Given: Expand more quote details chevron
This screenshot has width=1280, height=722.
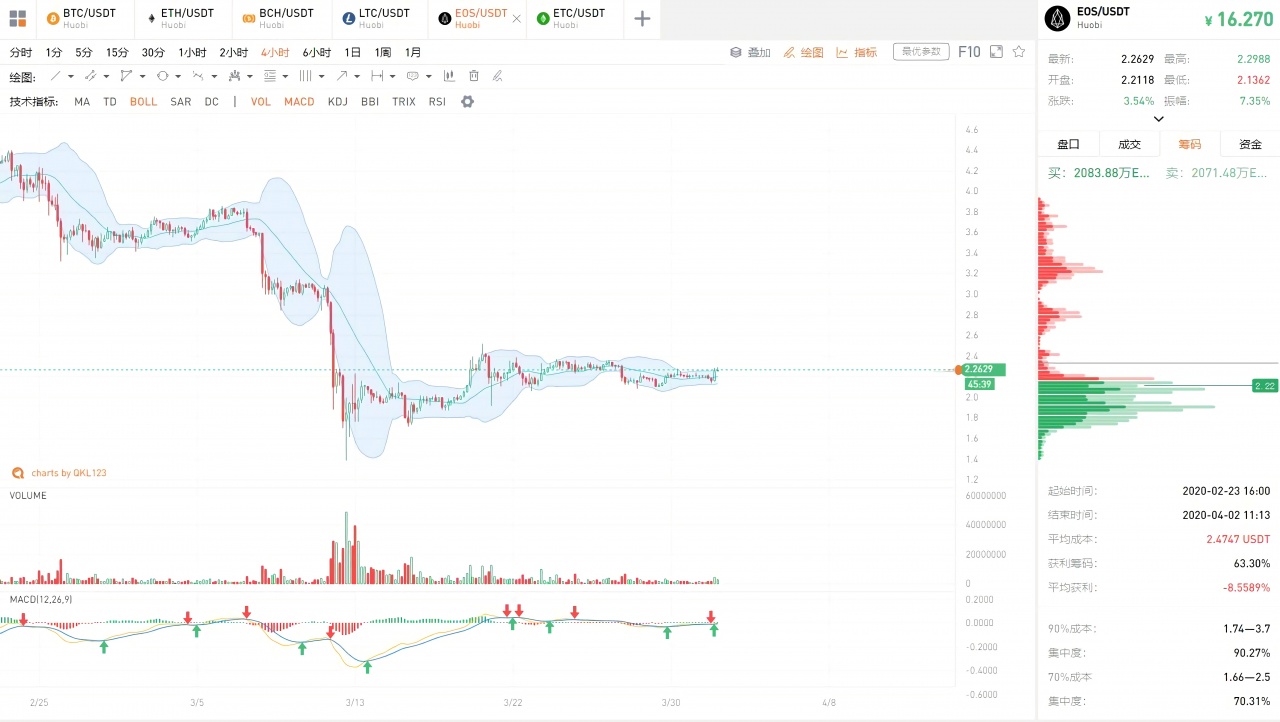Looking at the screenshot, I should pos(1159,119).
